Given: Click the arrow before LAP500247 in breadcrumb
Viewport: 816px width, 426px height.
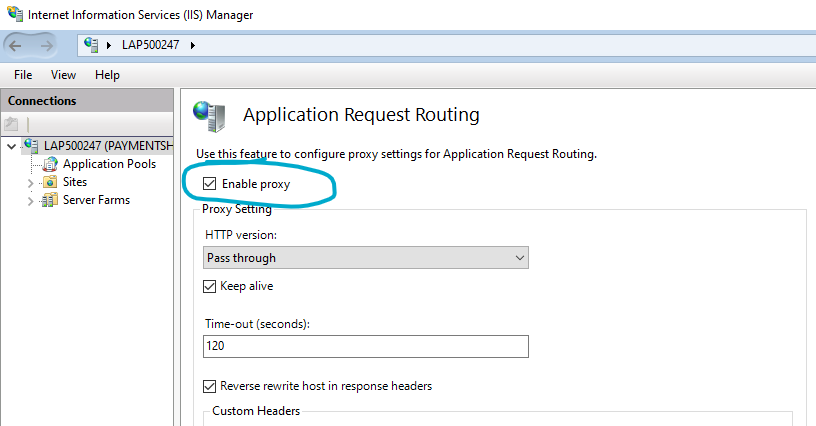Looking at the screenshot, I should pyautogui.click(x=109, y=45).
